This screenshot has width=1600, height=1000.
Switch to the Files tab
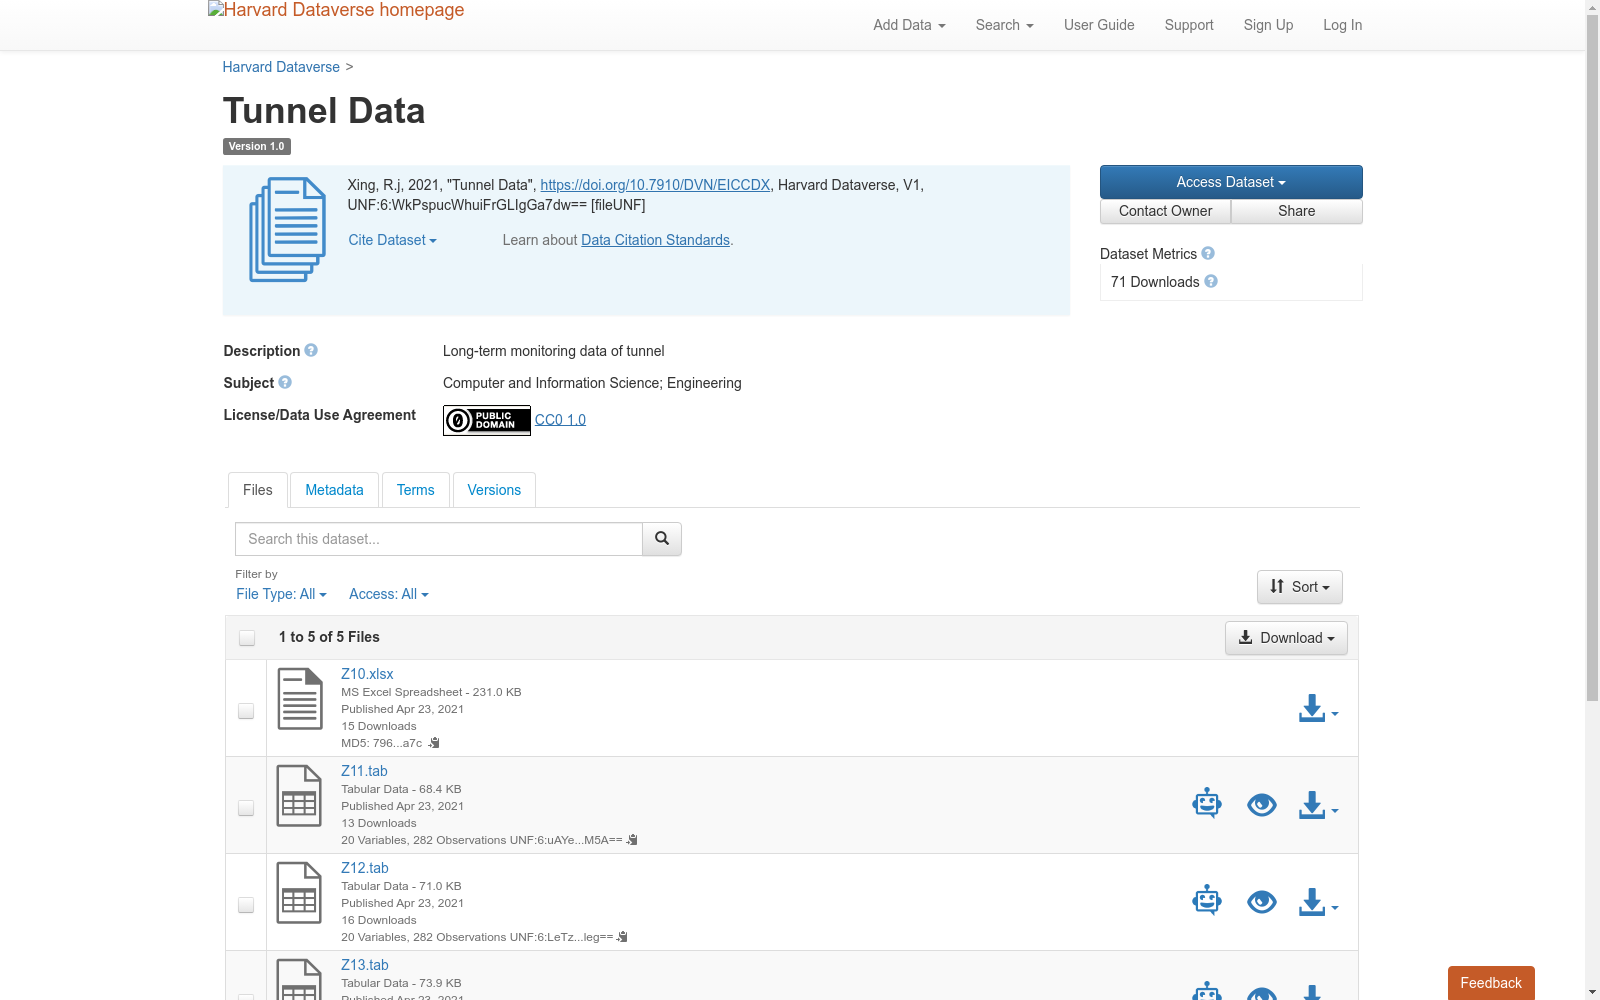pyautogui.click(x=258, y=490)
